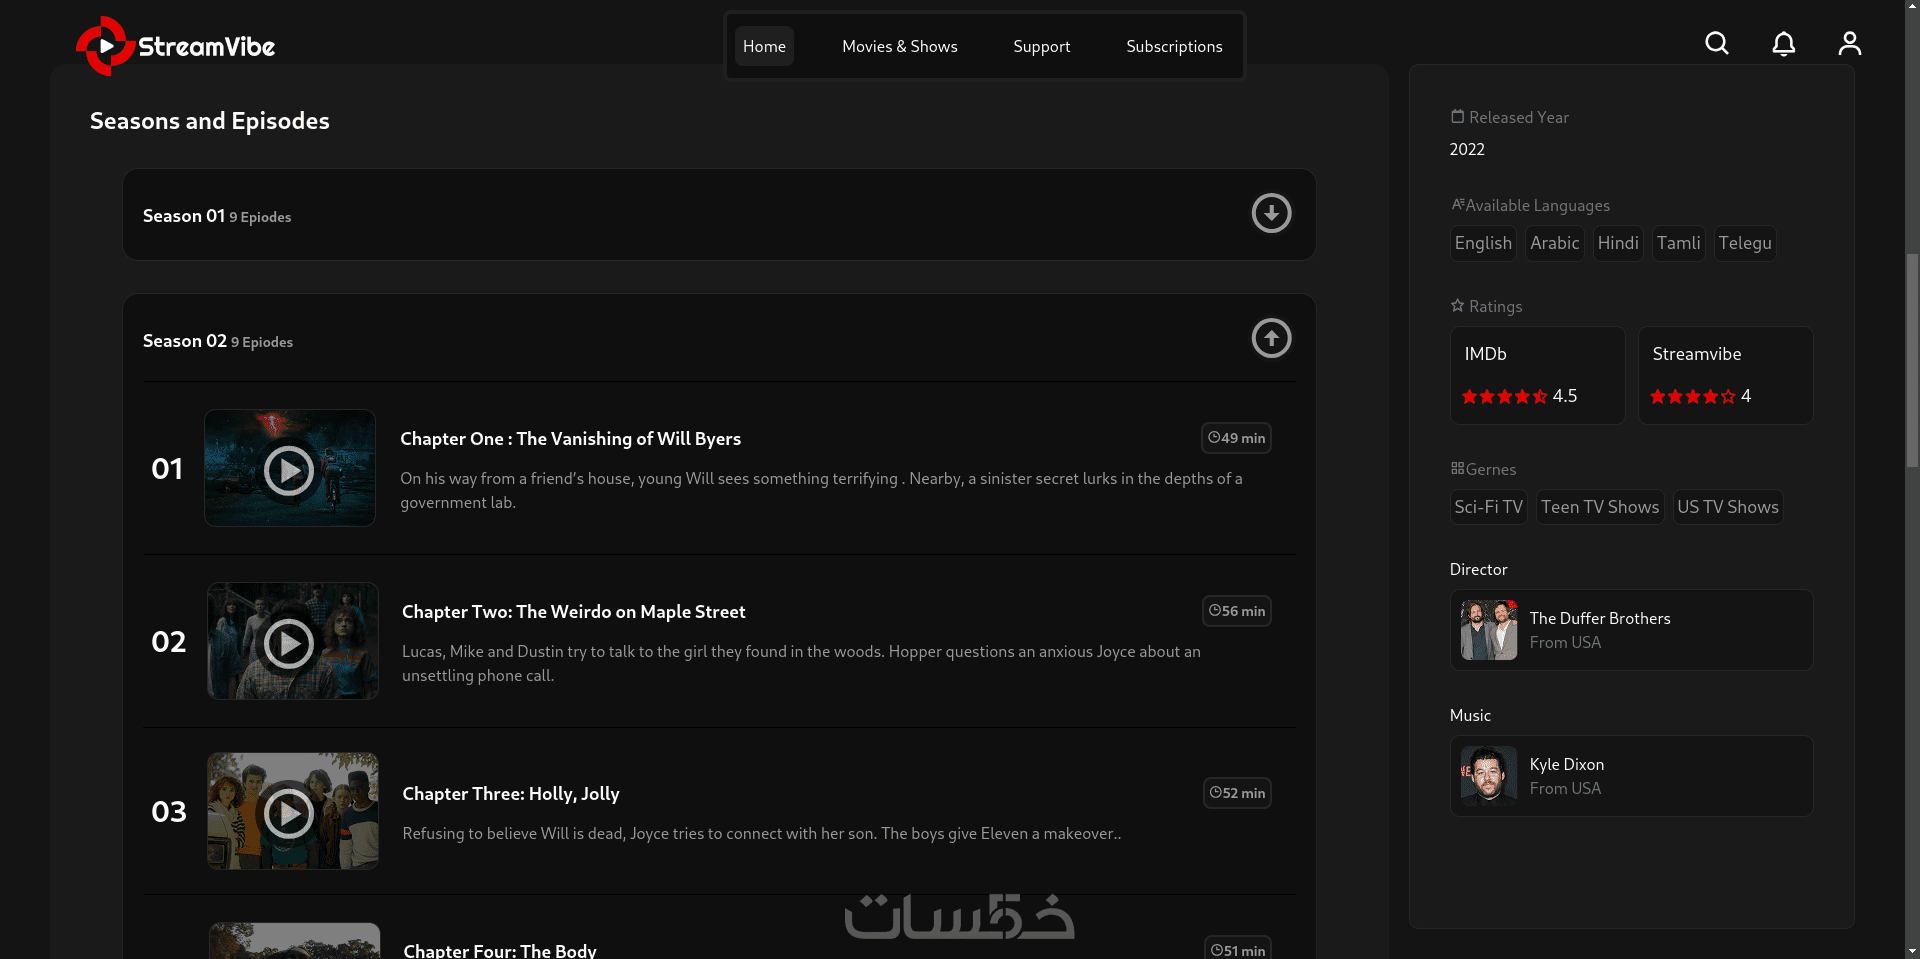Click the episode 02 description text

click(x=801, y=663)
